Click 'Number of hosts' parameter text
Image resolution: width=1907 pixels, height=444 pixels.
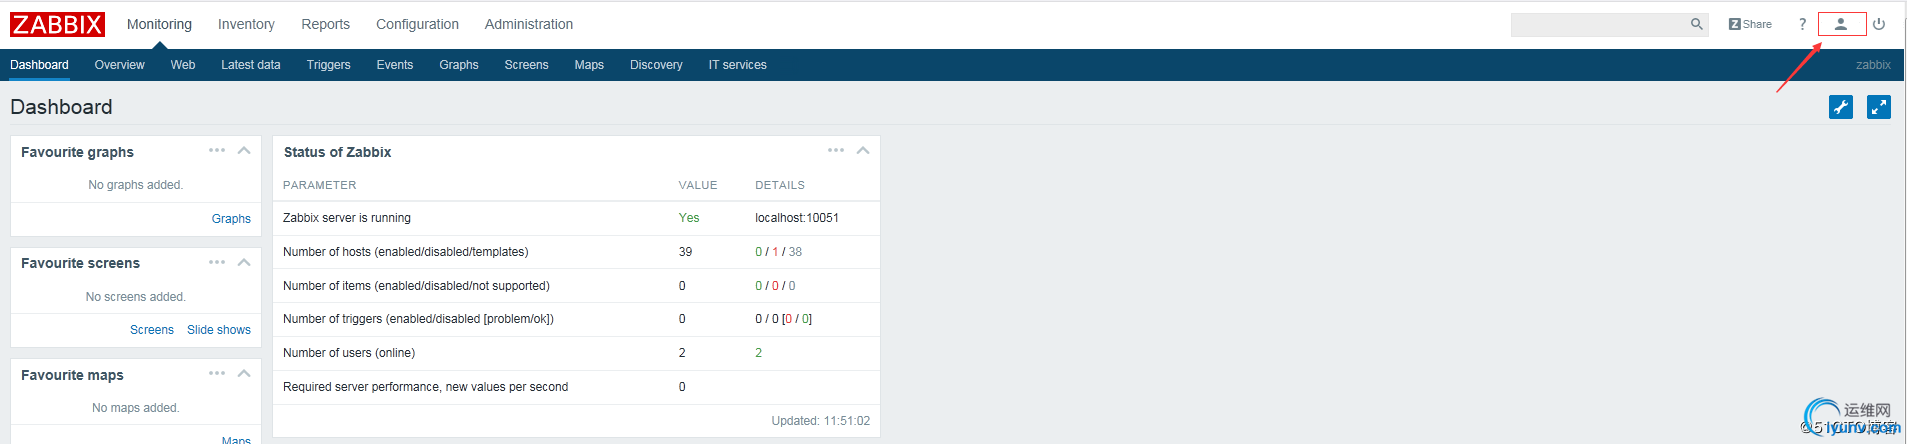pyautogui.click(x=405, y=252)
